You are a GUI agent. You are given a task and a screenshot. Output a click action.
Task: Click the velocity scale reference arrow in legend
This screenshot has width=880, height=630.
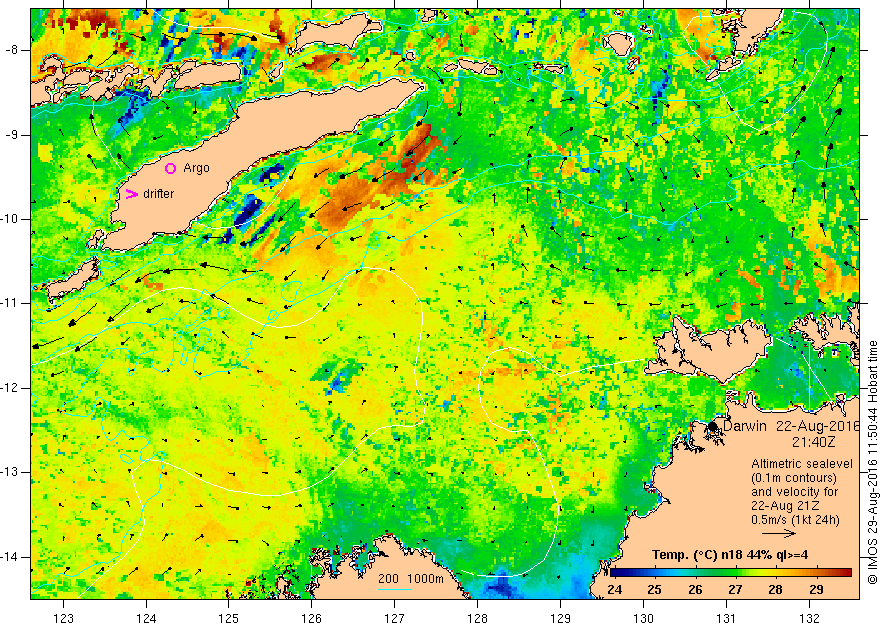click(x=779, y=533)
